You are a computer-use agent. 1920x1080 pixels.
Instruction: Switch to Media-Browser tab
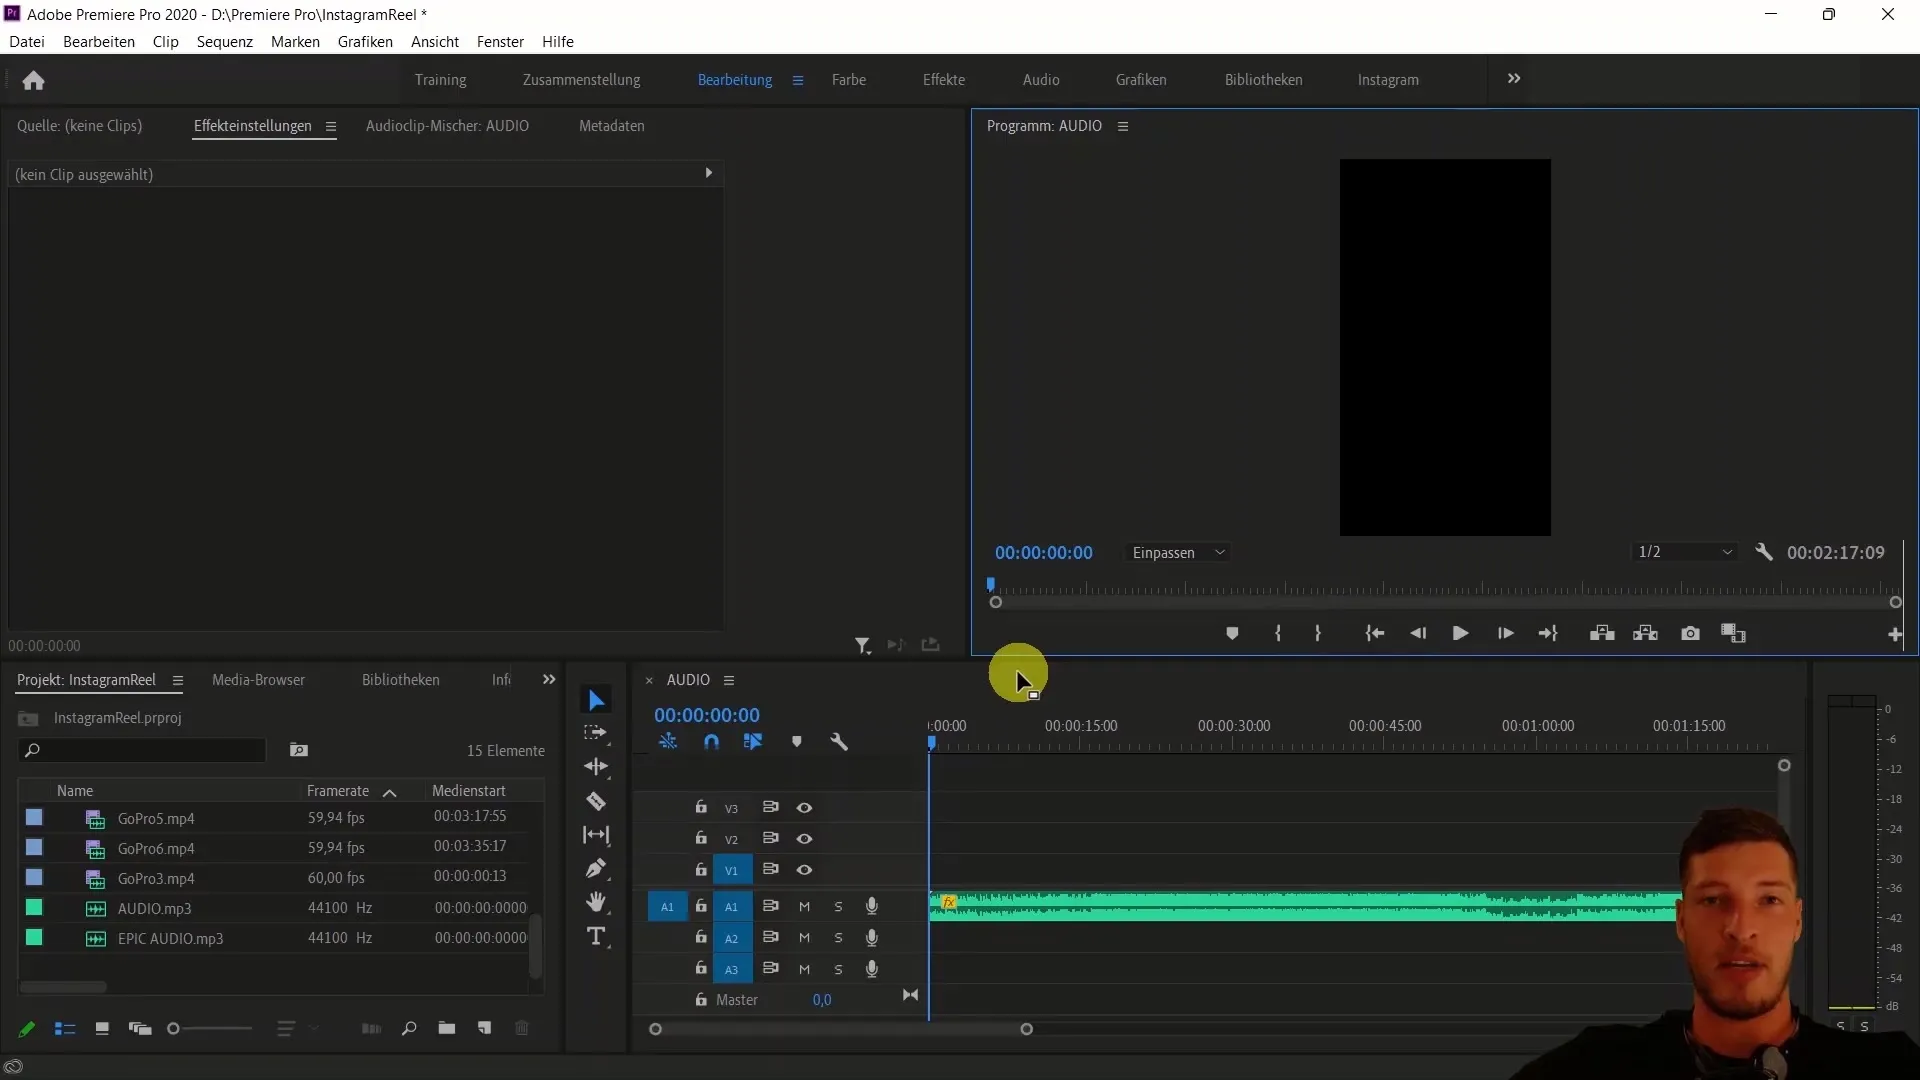[258, 680]
